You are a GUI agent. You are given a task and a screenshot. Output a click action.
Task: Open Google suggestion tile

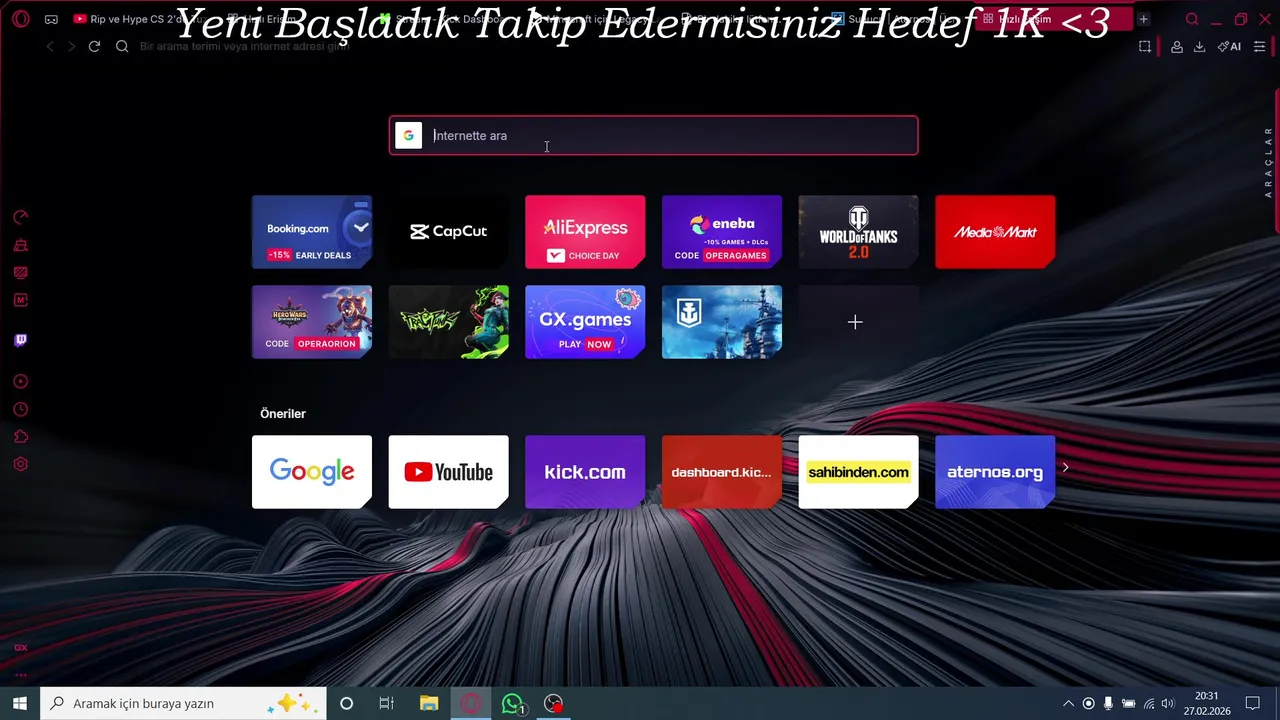(311, 471)
